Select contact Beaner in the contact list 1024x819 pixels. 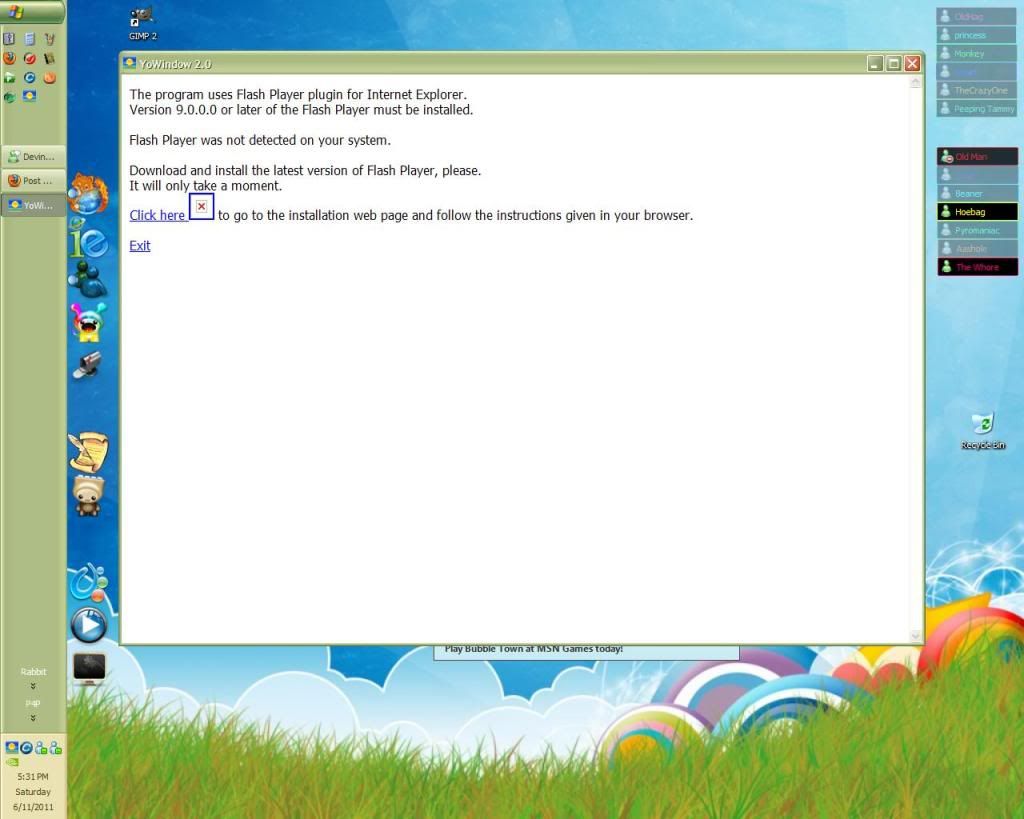(977, 193)
